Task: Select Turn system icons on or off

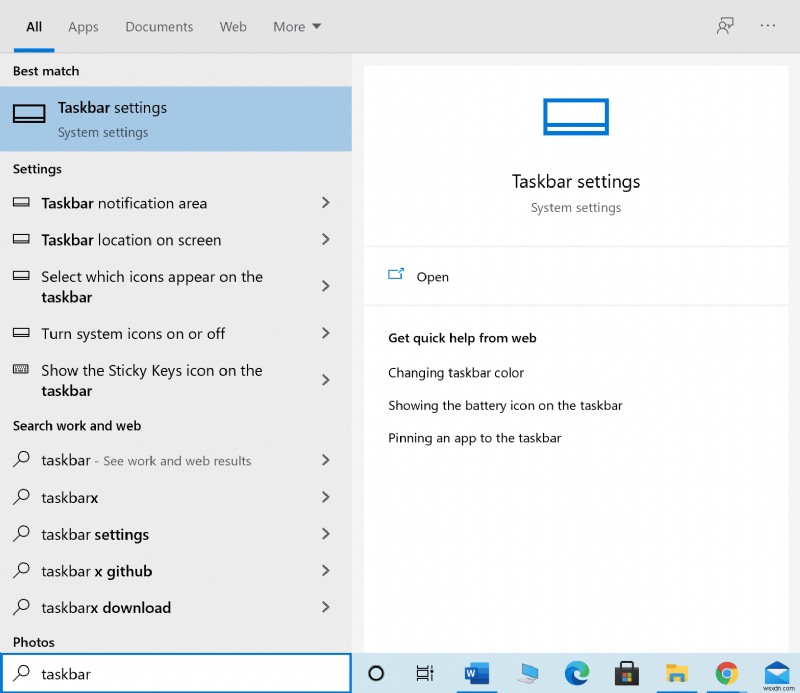Action: [x=133, y=334]
